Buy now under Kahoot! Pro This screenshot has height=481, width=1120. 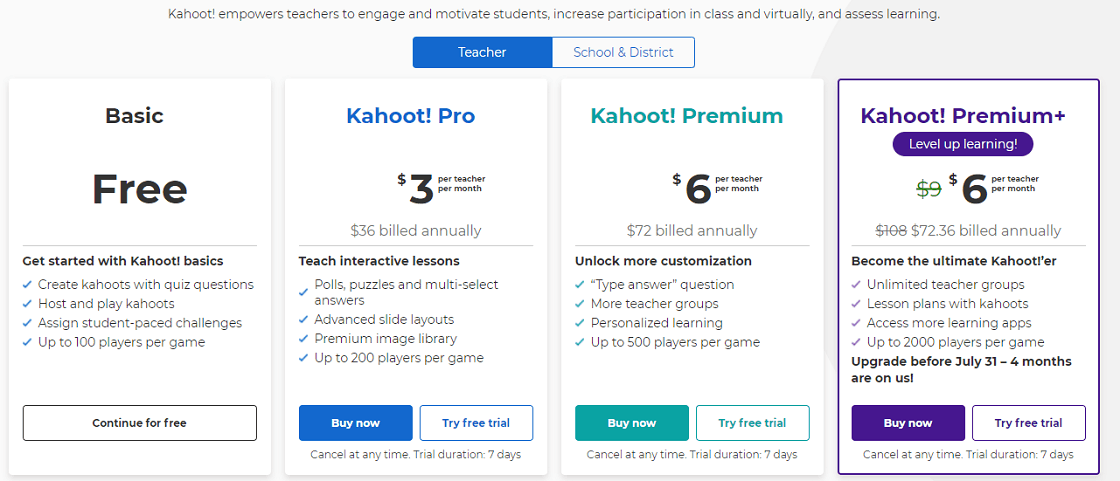pos(356,423)
